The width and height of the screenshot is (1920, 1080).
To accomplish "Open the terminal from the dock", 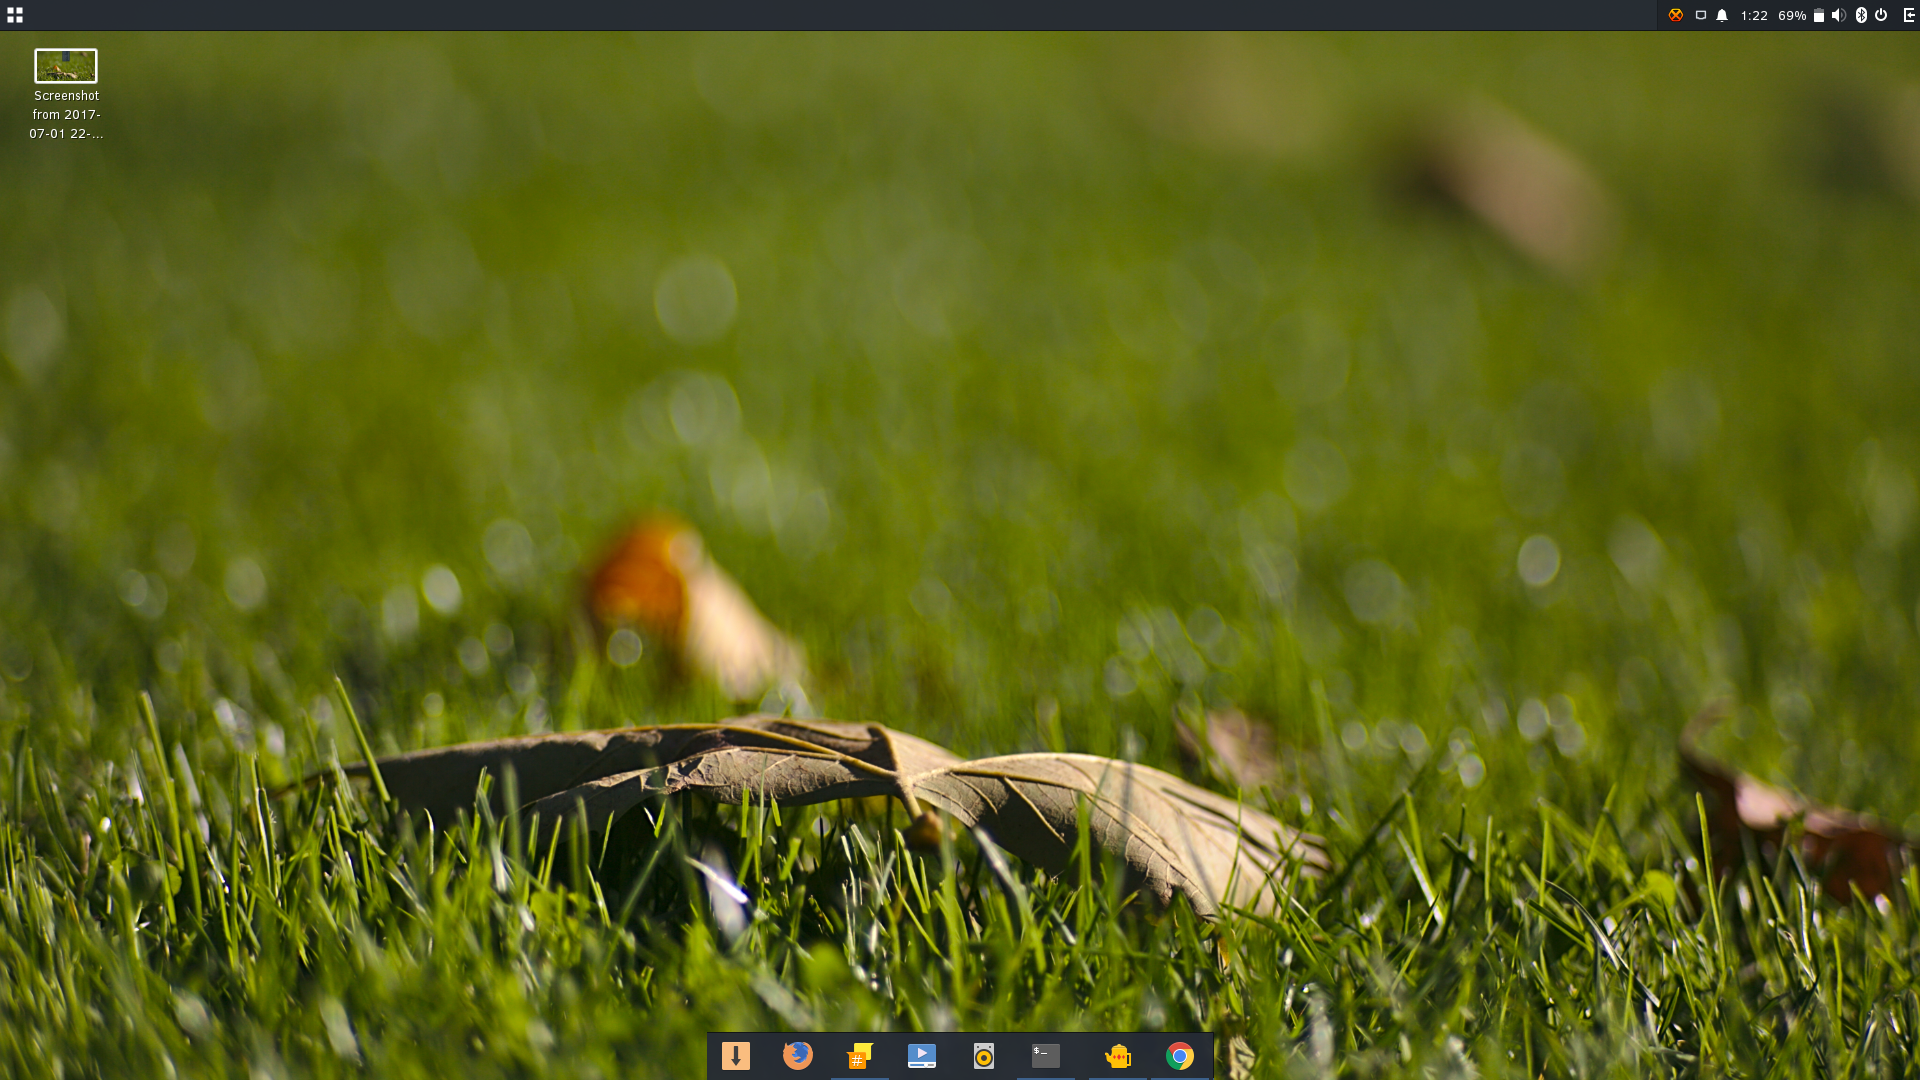I will tap(1046, 1056).
